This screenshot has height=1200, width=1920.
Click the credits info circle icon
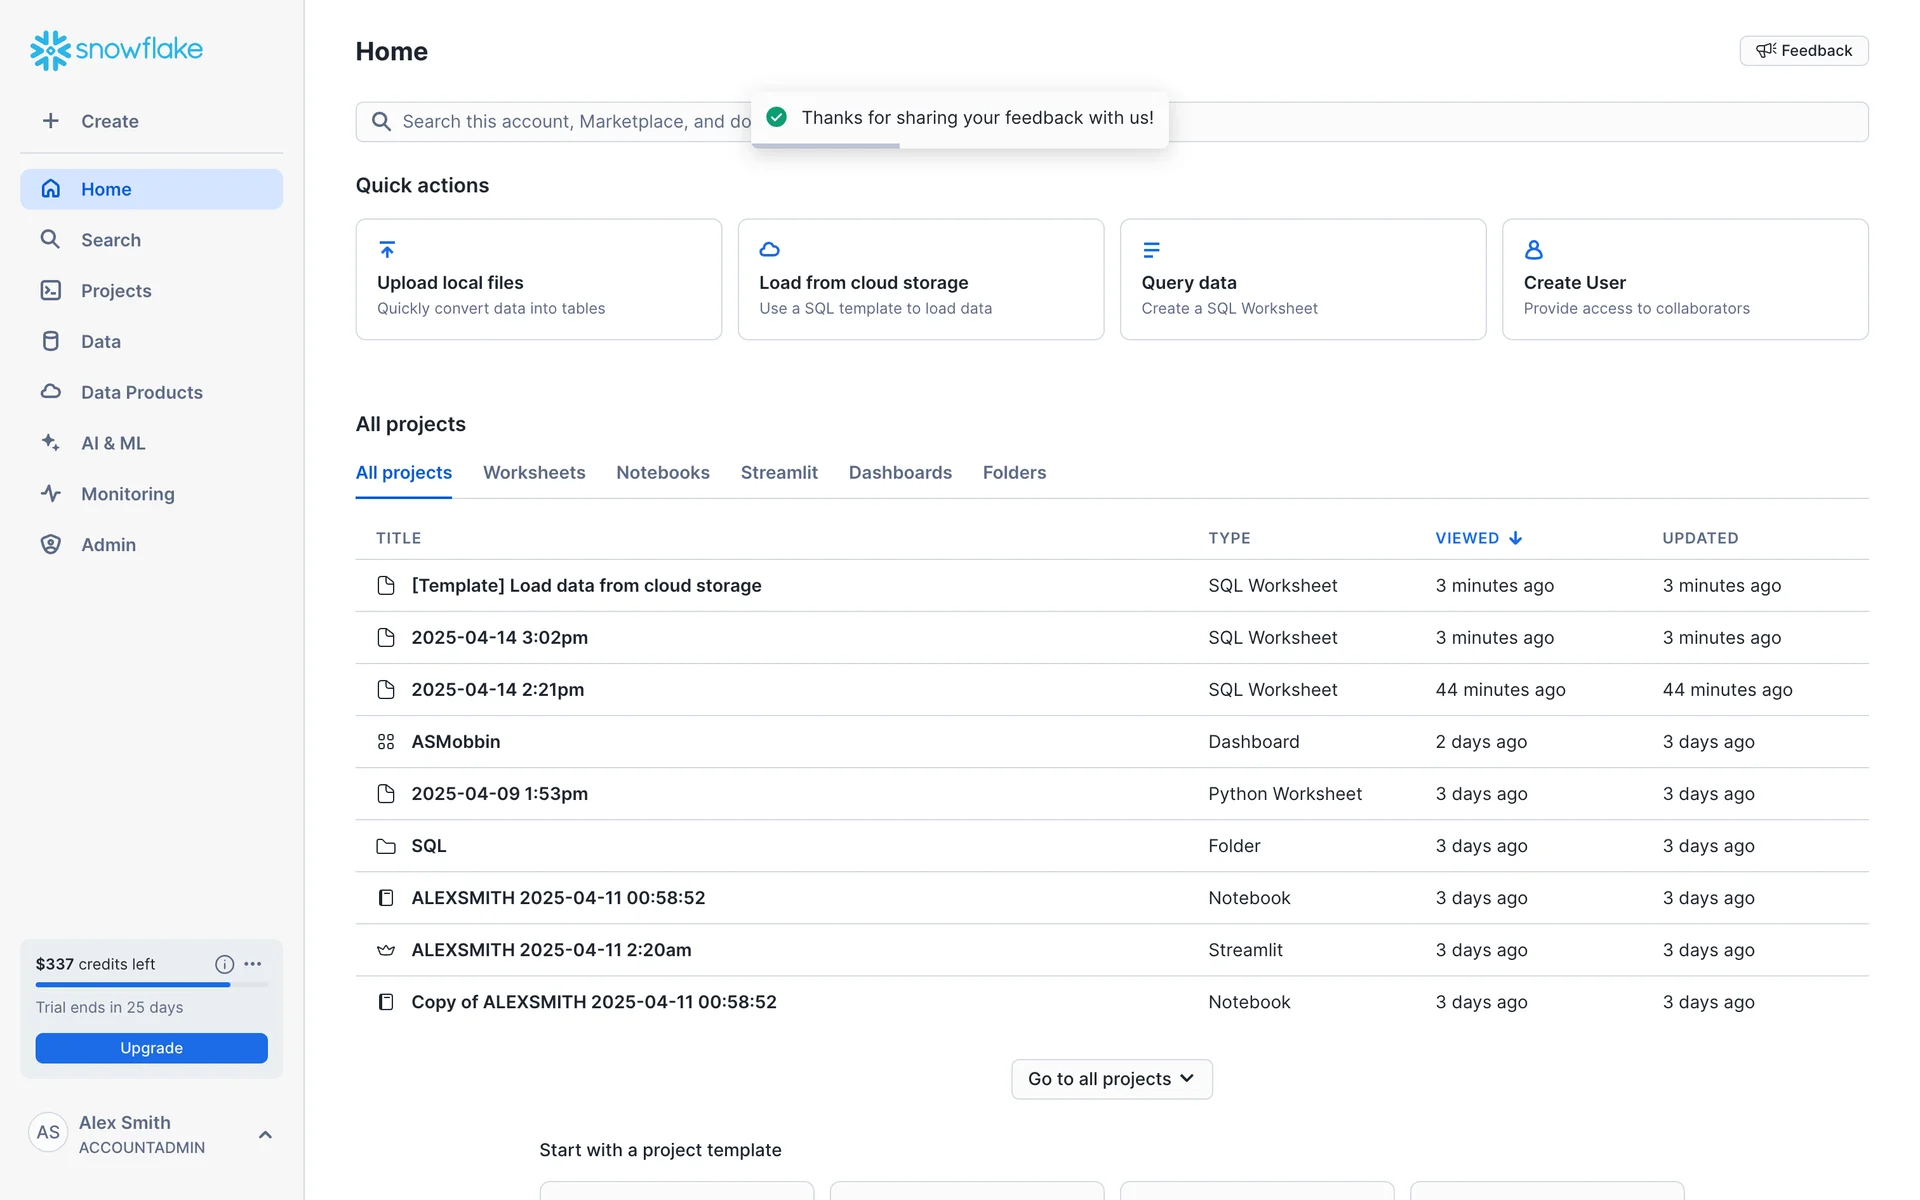pyautogui.click(x=224, y=964)
